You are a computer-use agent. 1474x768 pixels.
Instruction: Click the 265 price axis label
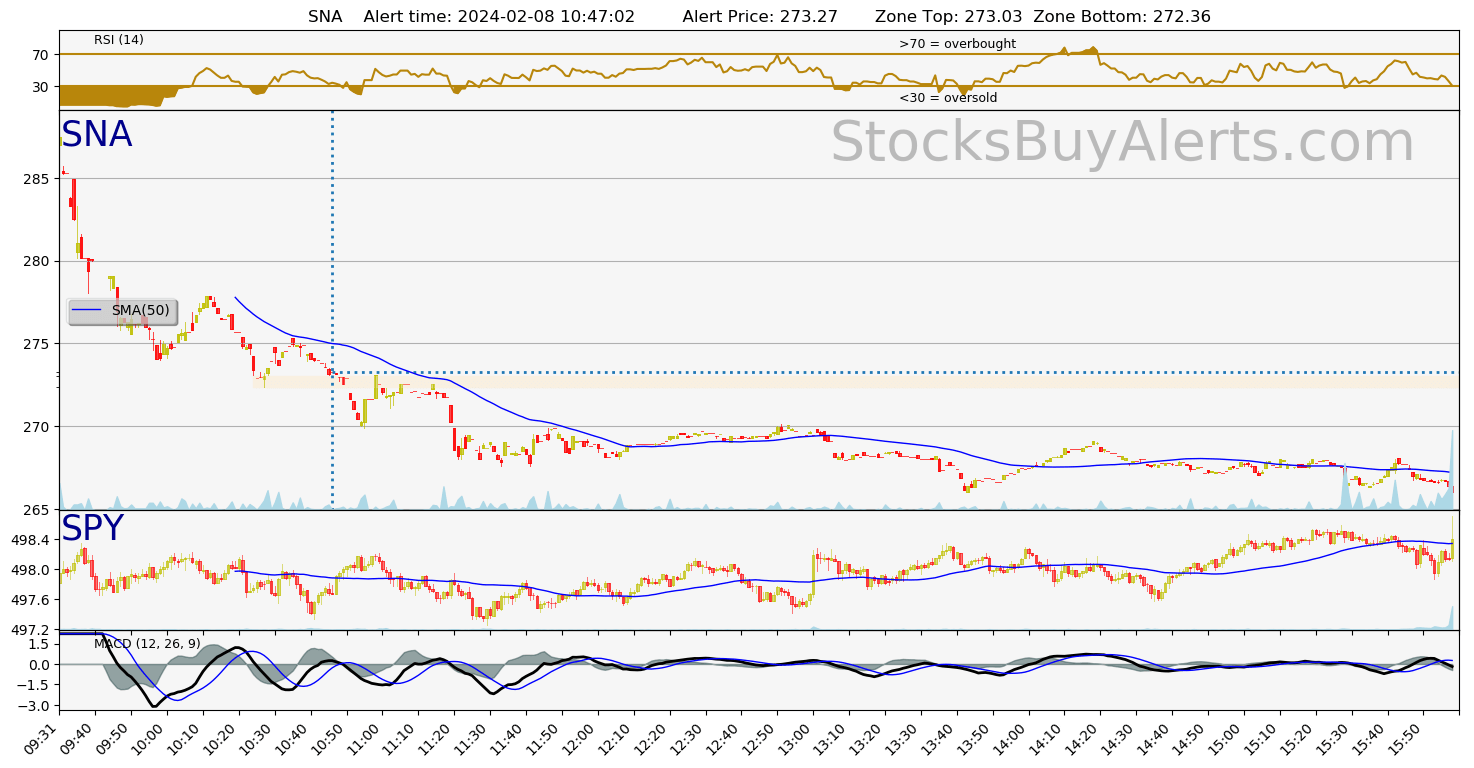37,510
